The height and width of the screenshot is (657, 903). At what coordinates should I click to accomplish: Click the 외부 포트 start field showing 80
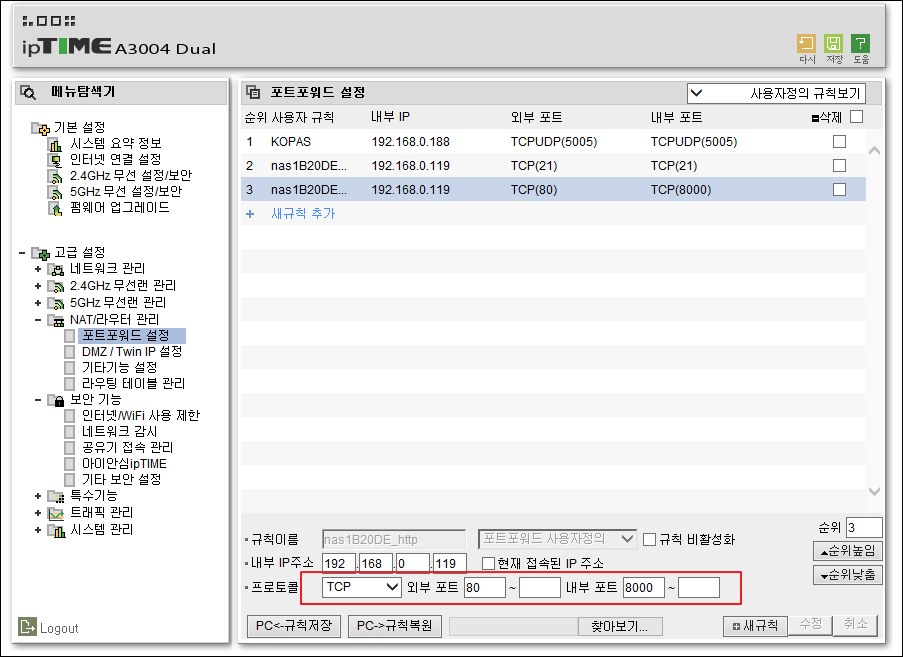[x=485, y=587]
